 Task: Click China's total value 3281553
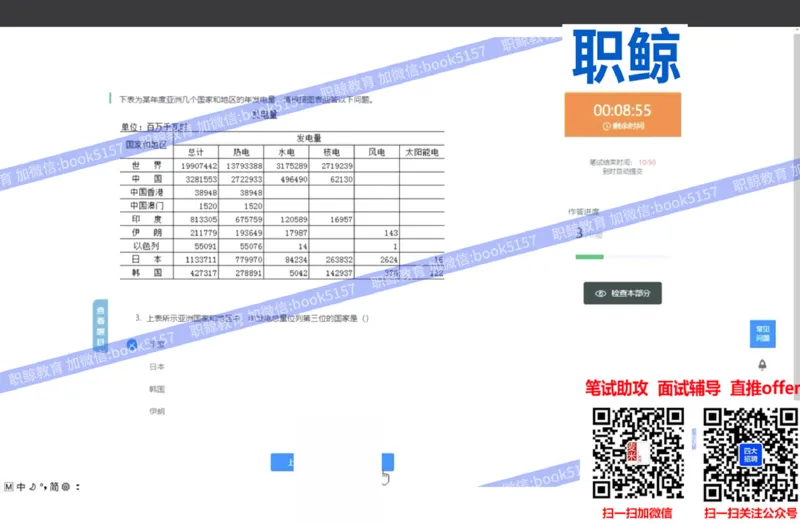(x=202, y=179)
